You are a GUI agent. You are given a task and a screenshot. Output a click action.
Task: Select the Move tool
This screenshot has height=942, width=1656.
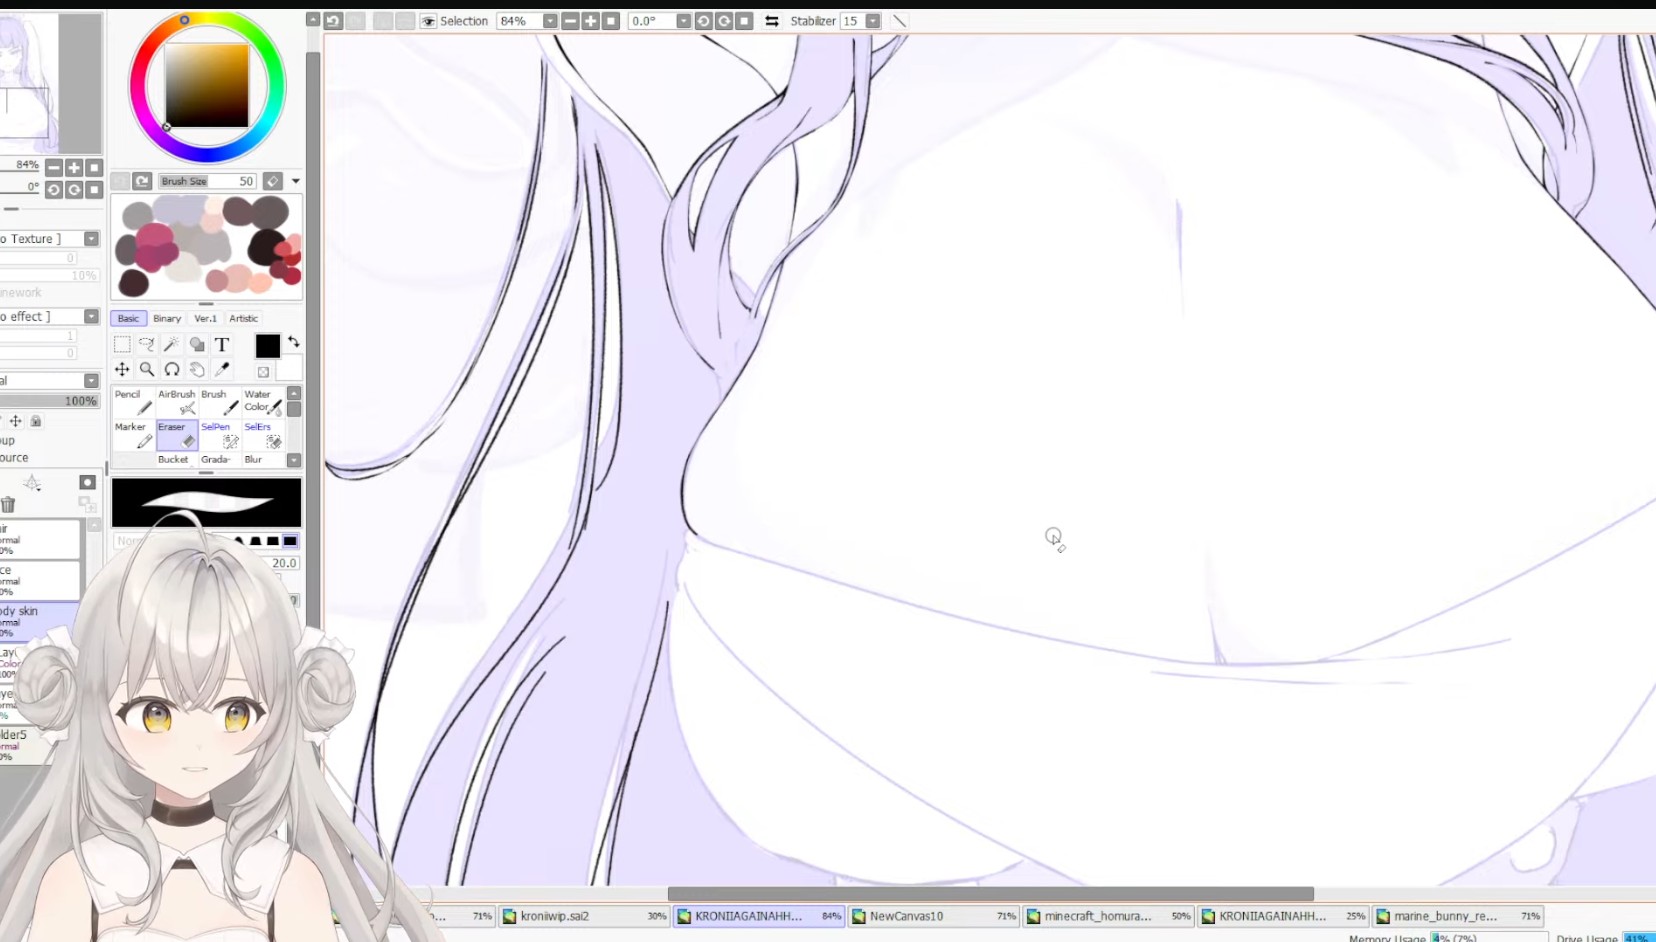point(122,369)
